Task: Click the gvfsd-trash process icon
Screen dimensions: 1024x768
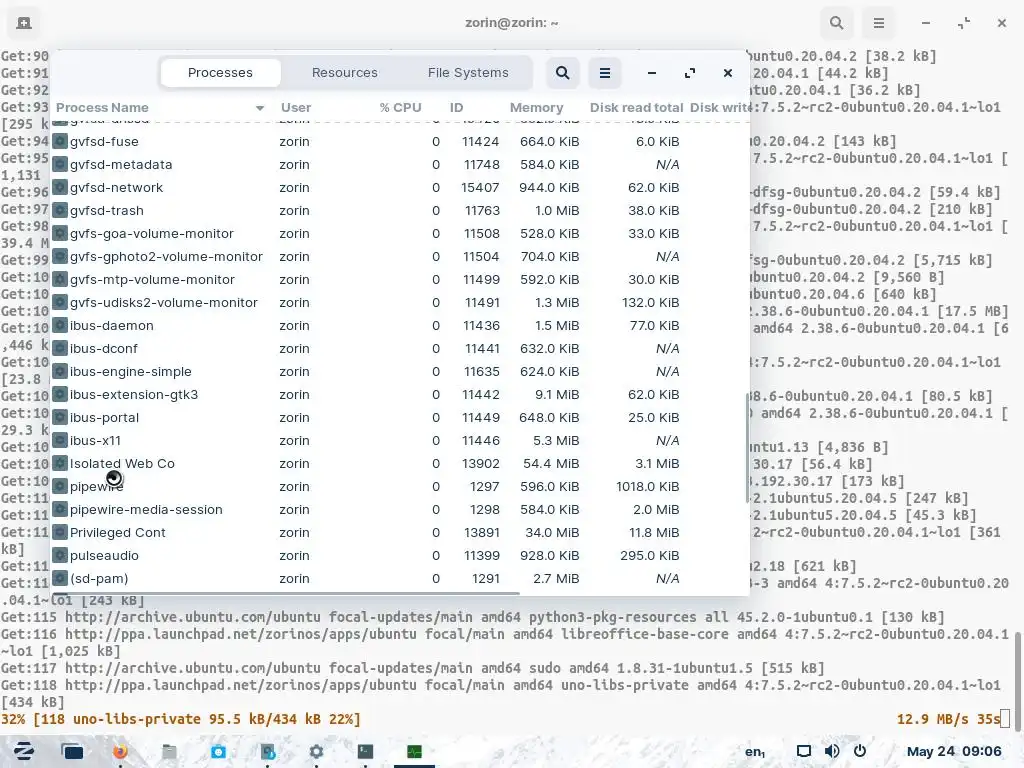Action: (x=60, y=210)
